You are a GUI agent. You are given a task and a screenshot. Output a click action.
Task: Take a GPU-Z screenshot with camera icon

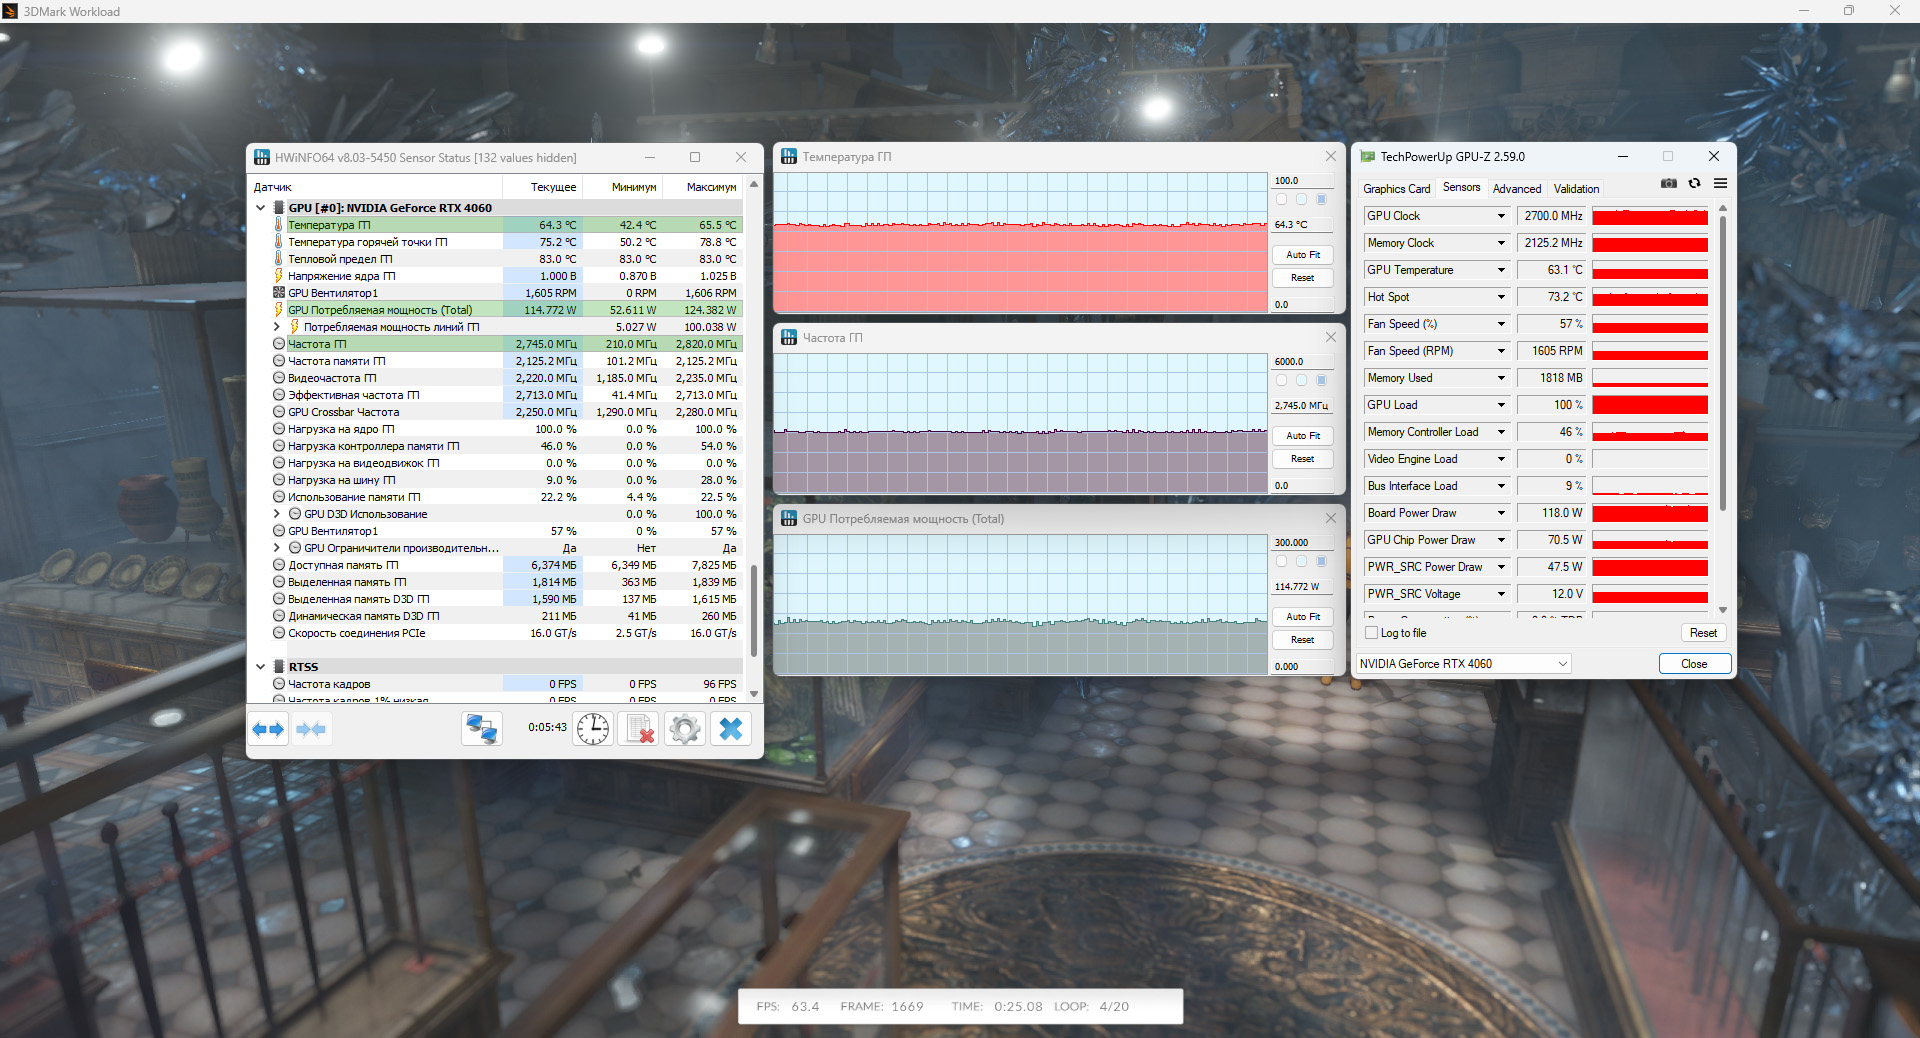click(1668, 183)
